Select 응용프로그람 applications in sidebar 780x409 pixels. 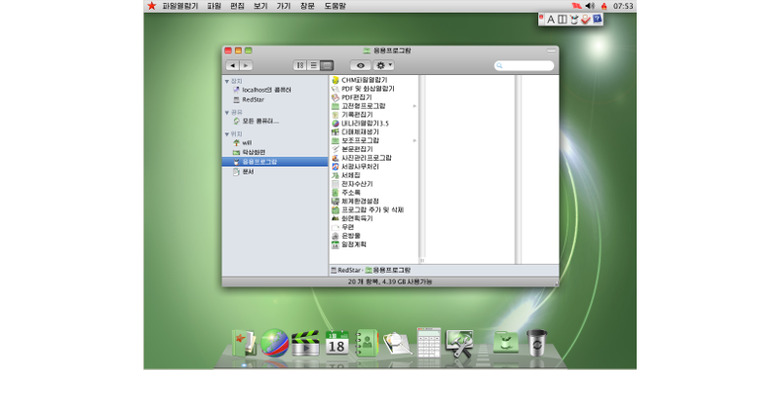(x=275, y=162)
